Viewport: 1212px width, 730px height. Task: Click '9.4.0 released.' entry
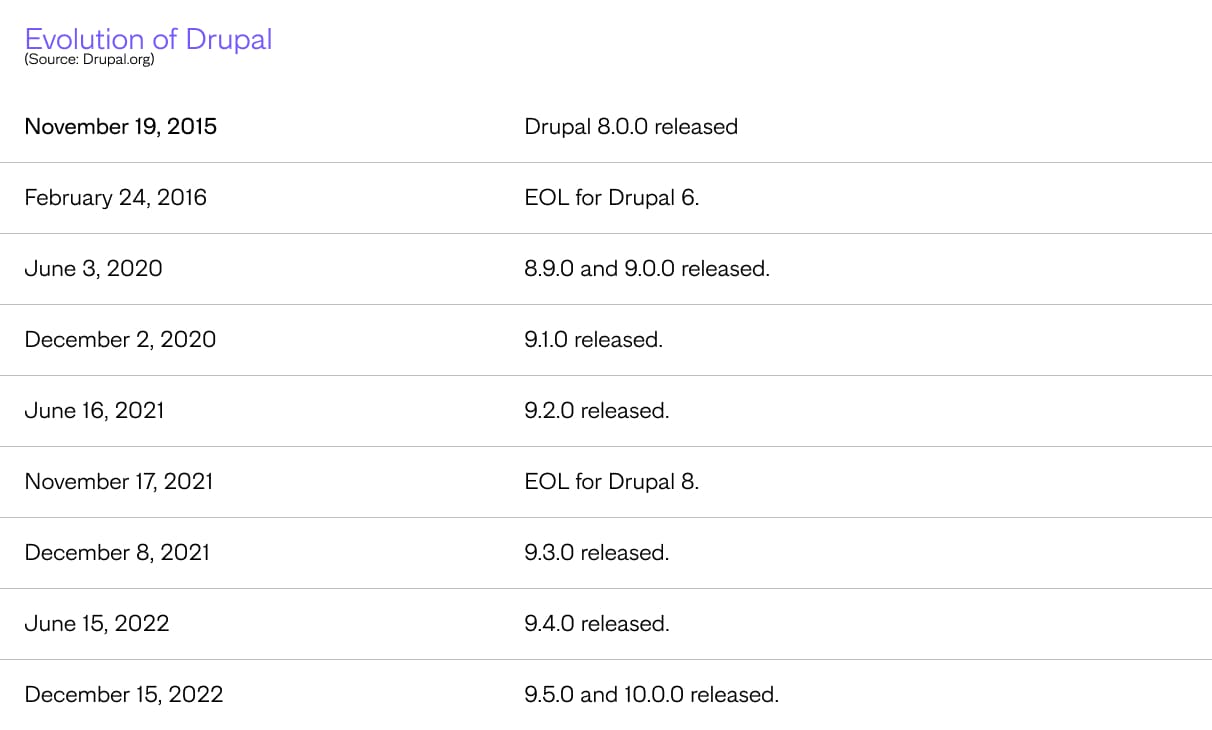(x=597, y=624)
